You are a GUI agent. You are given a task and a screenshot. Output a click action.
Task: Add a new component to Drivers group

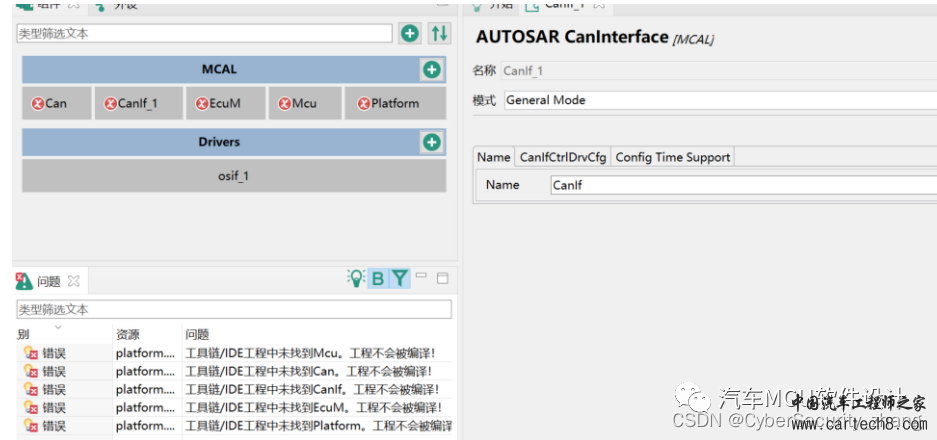click(431, 142)
